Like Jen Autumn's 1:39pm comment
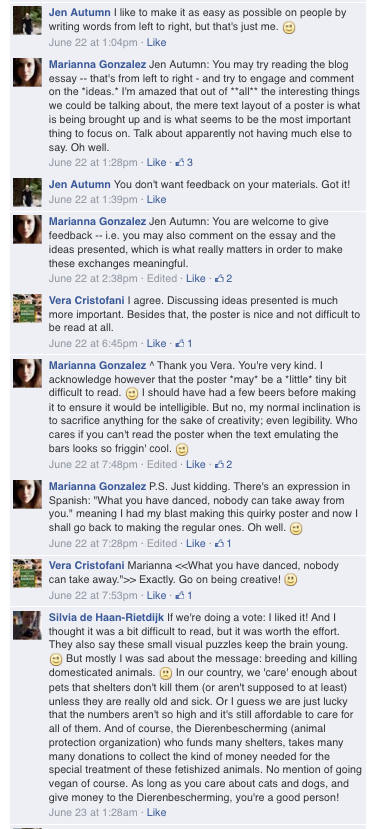373x829 pixels. coord(156,199)
